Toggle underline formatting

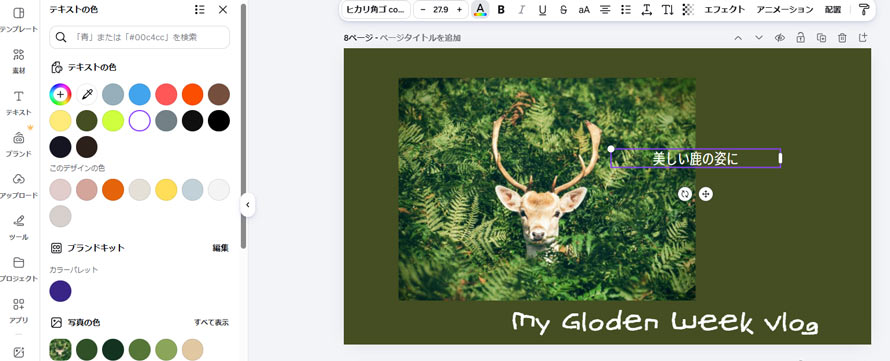coord(542,10)
